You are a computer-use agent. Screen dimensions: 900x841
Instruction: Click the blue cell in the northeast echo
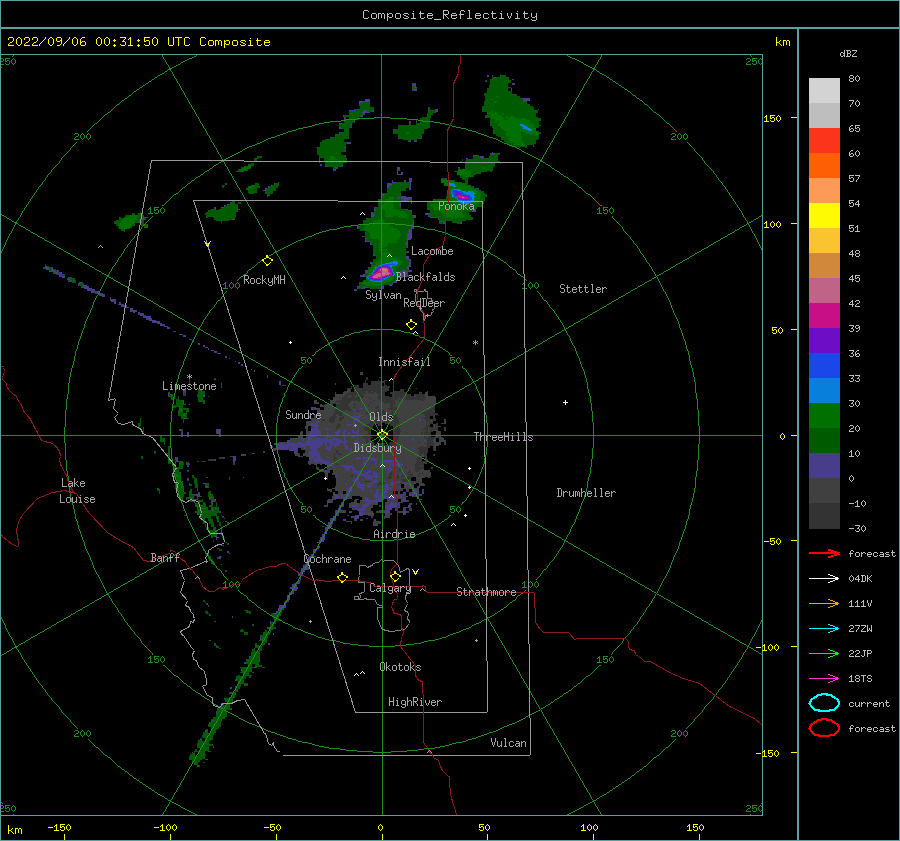(526, 127)
